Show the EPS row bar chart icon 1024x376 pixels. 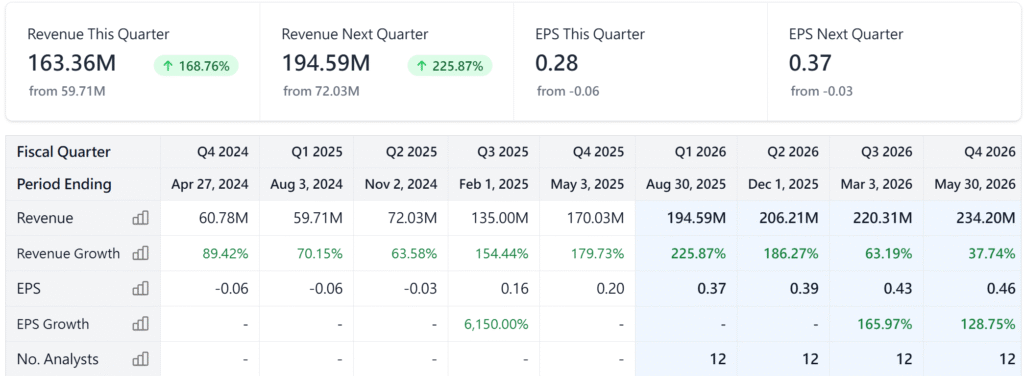pos(140,289)
